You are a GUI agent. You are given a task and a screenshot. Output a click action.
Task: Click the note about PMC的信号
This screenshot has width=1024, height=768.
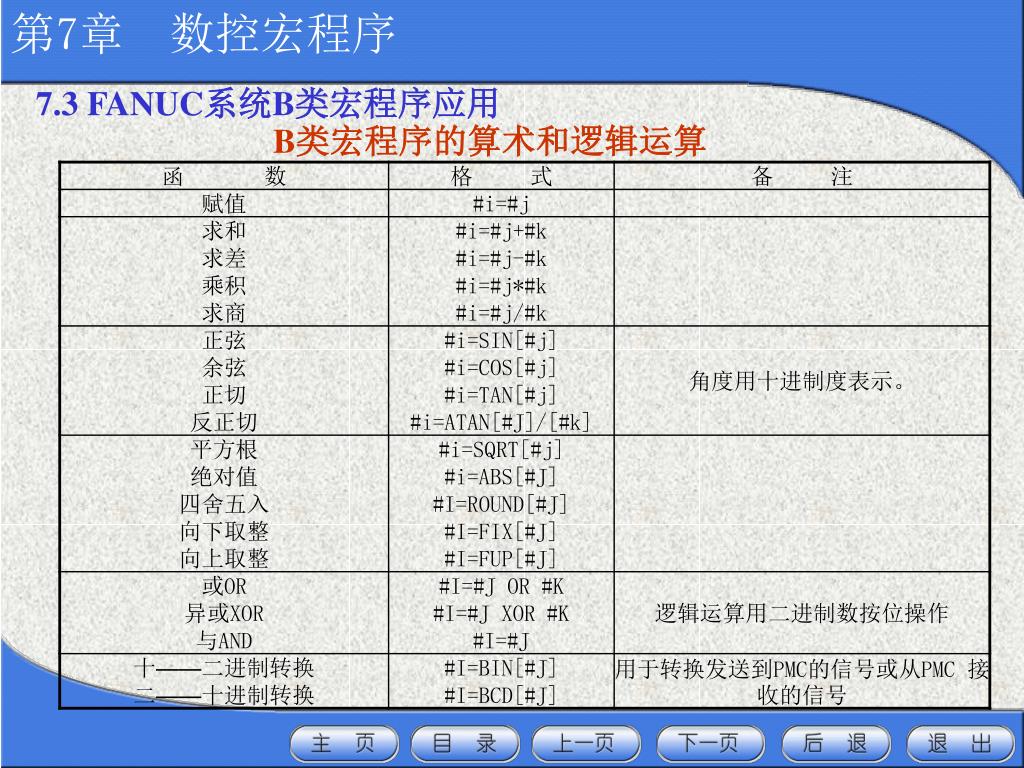(802, 682)
